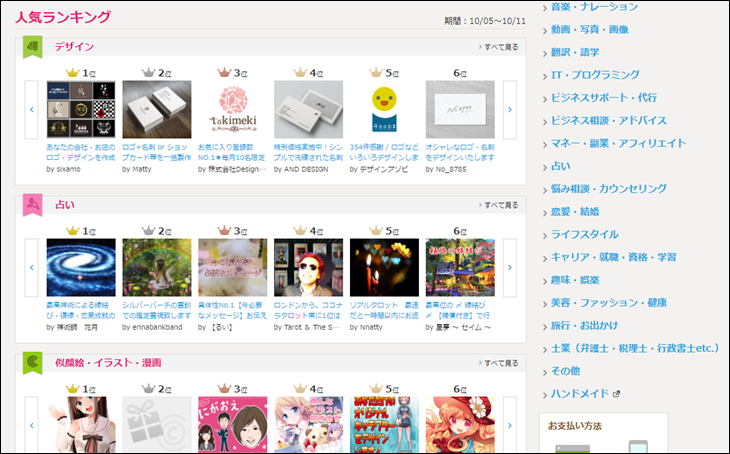
Task: Click the pink 占い category ribbon icon
Action: pos(33,205)
